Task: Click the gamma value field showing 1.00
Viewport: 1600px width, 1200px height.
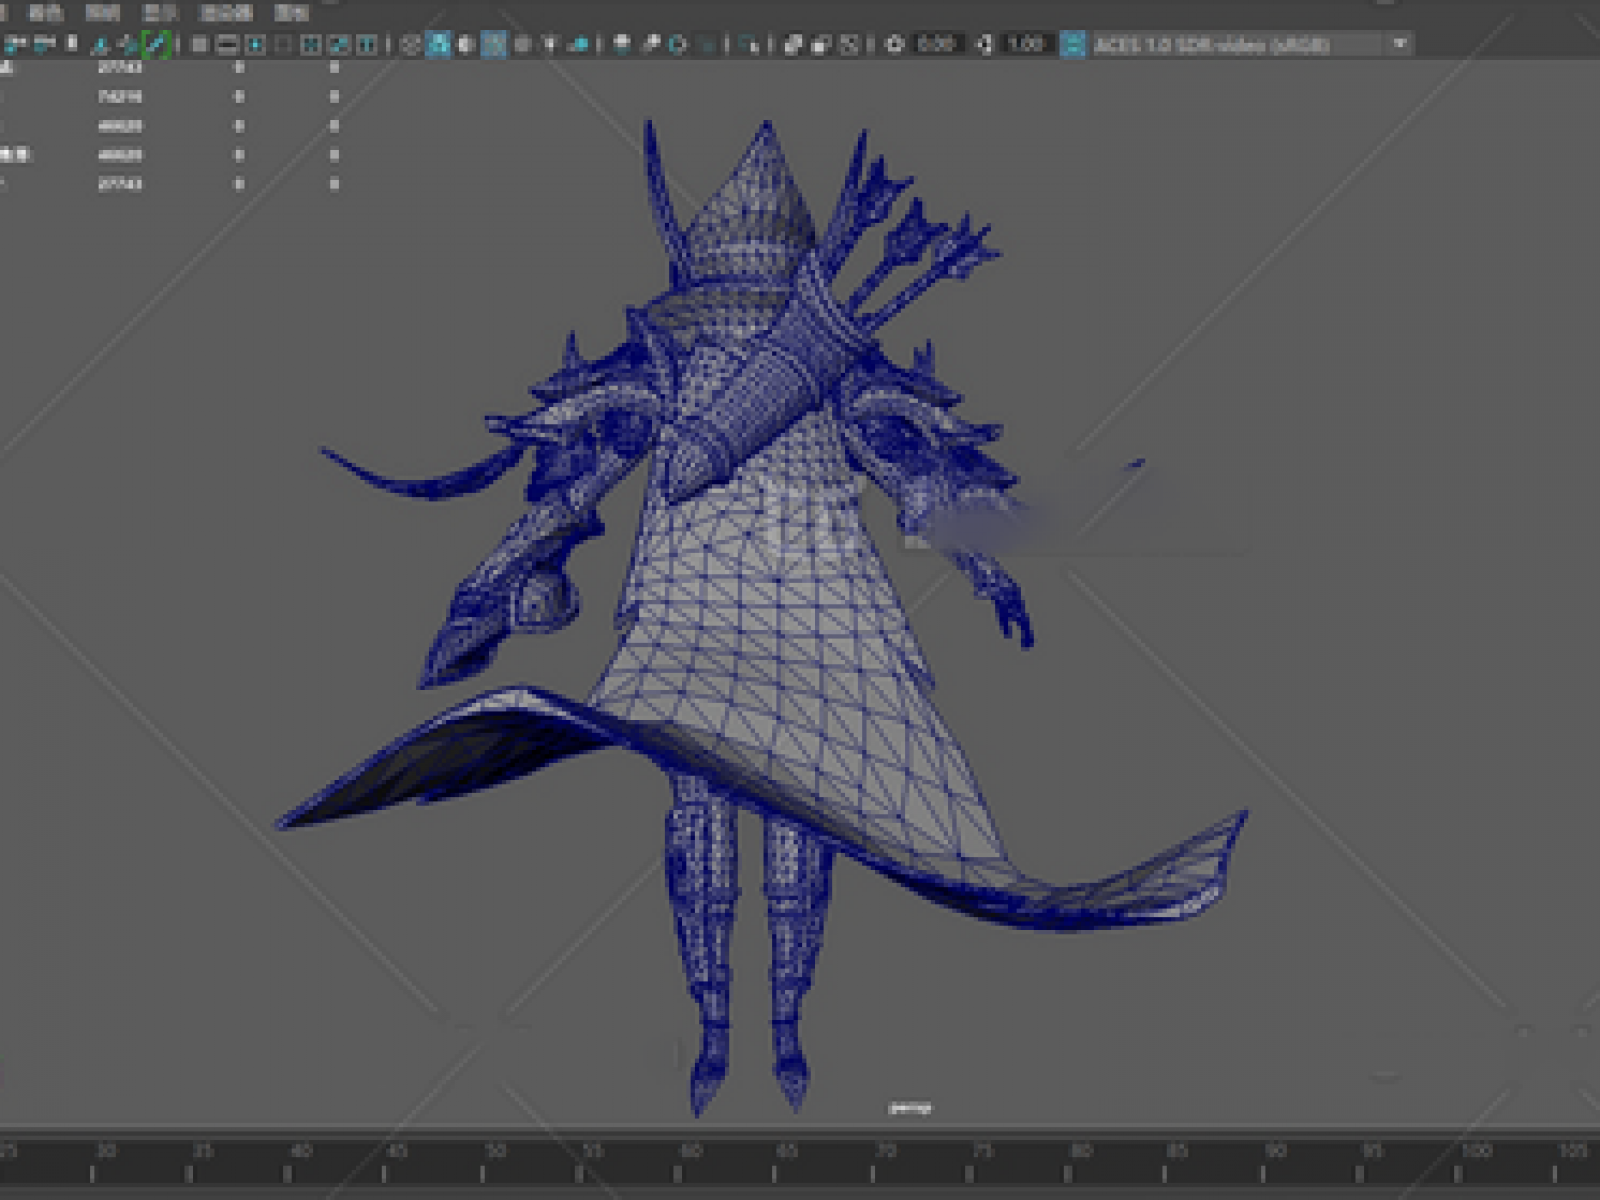Action: [1028, 44]
